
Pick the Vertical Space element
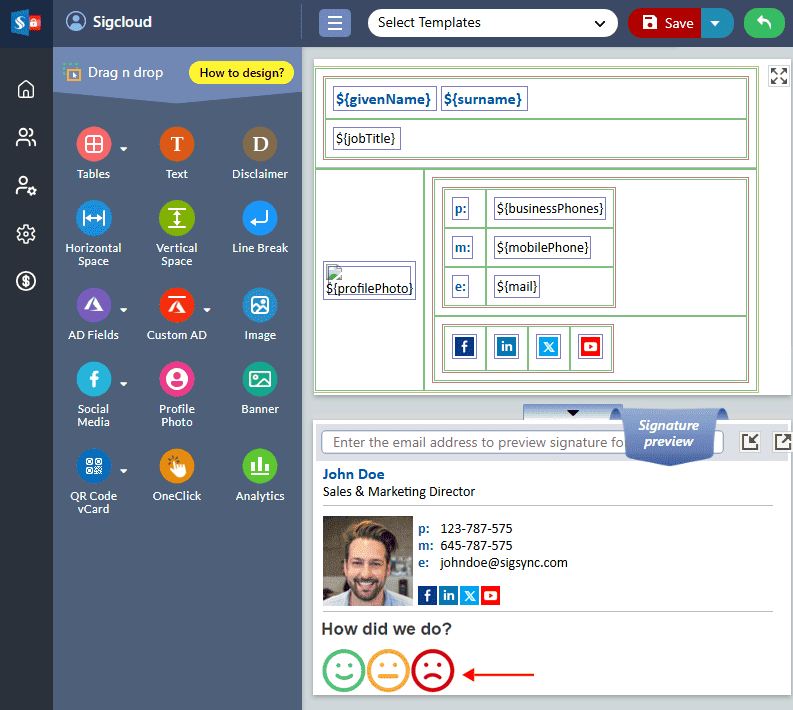176,219
